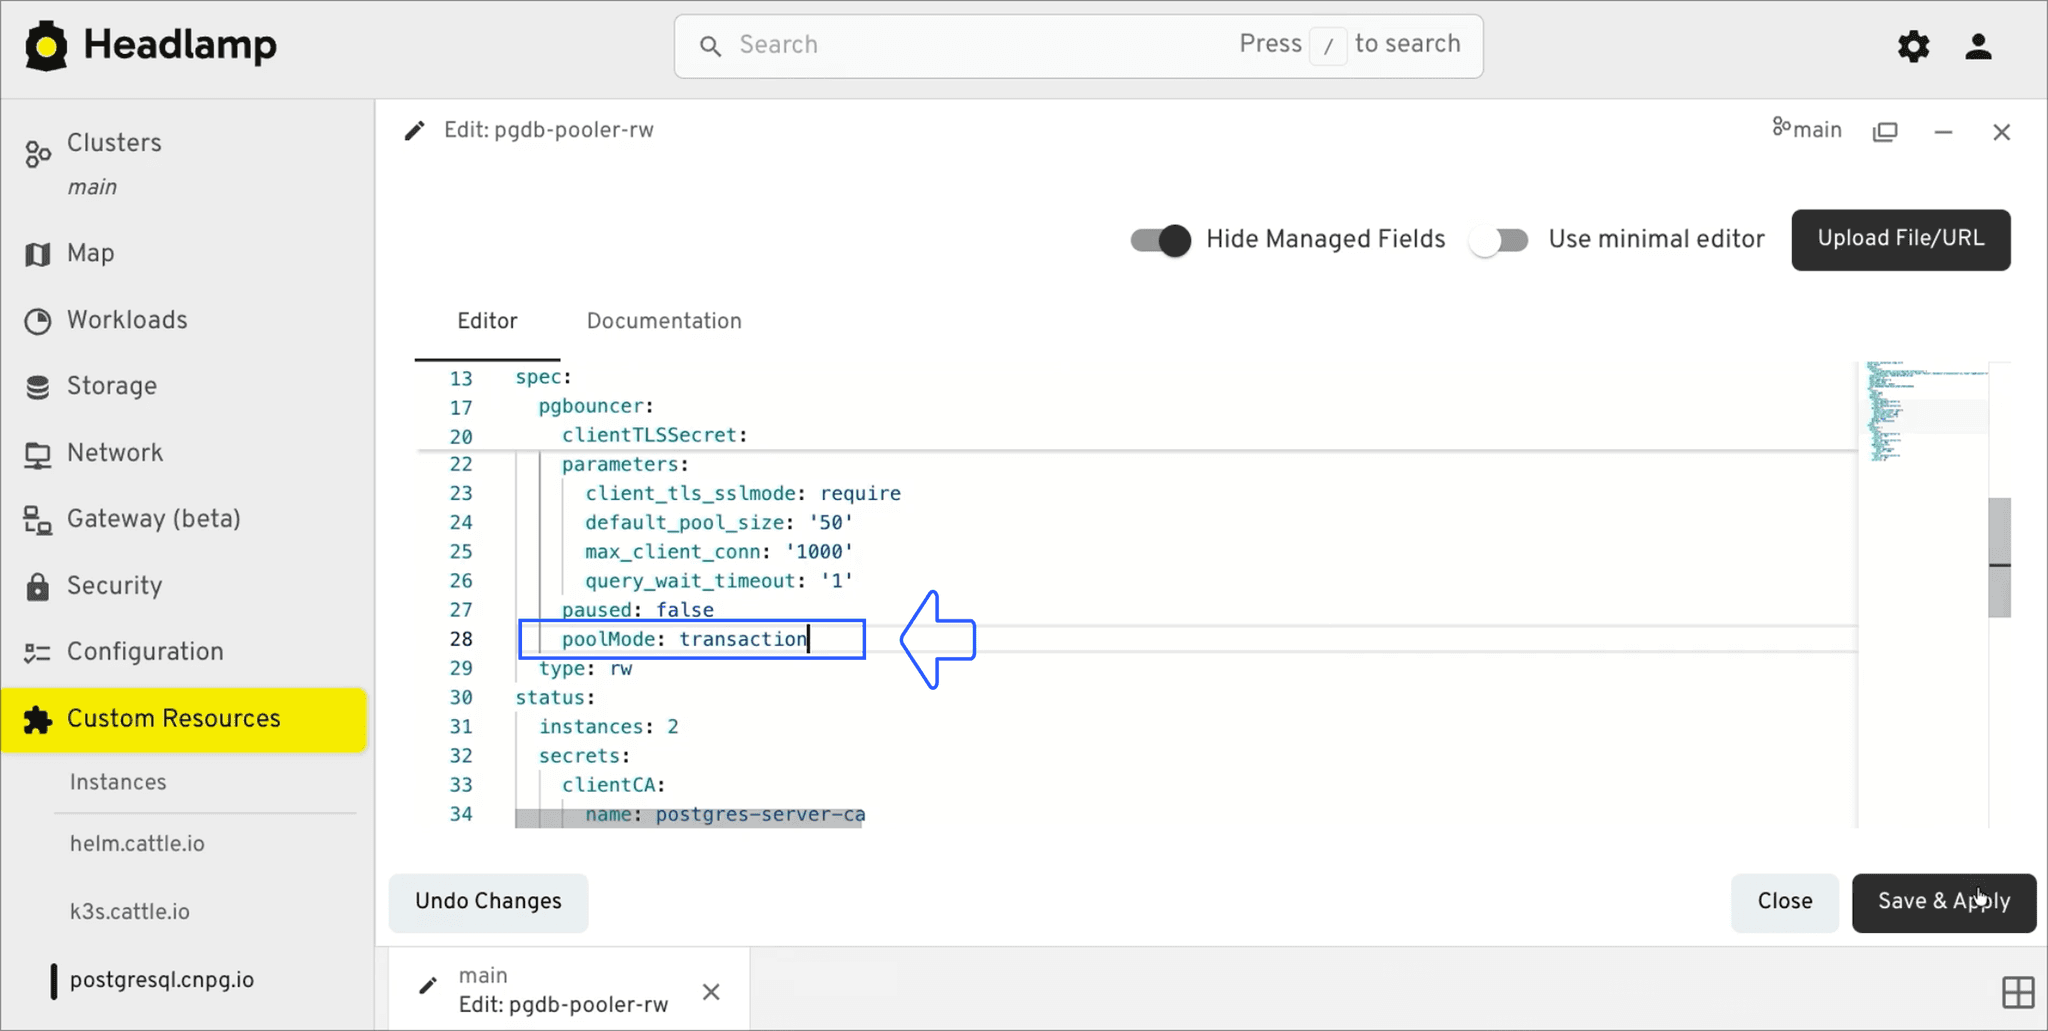Click the Storage sidebar icon

(38, 387)
